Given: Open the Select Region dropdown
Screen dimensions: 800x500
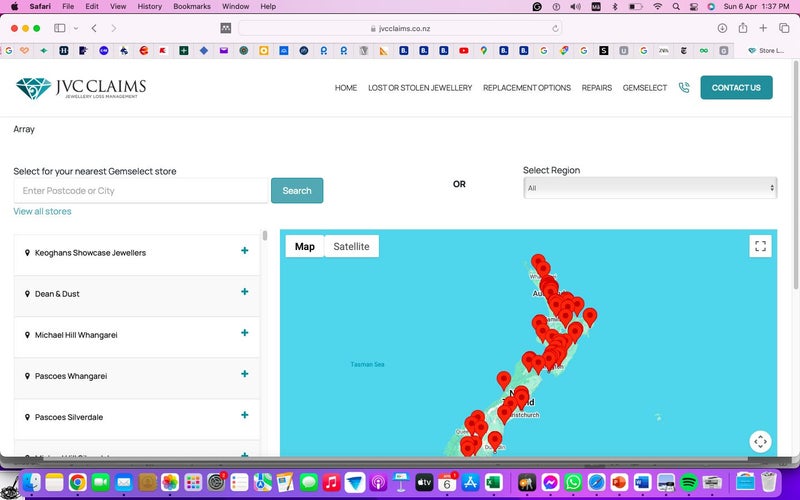Looking at the screenshot, I should (x=650, y=188).
